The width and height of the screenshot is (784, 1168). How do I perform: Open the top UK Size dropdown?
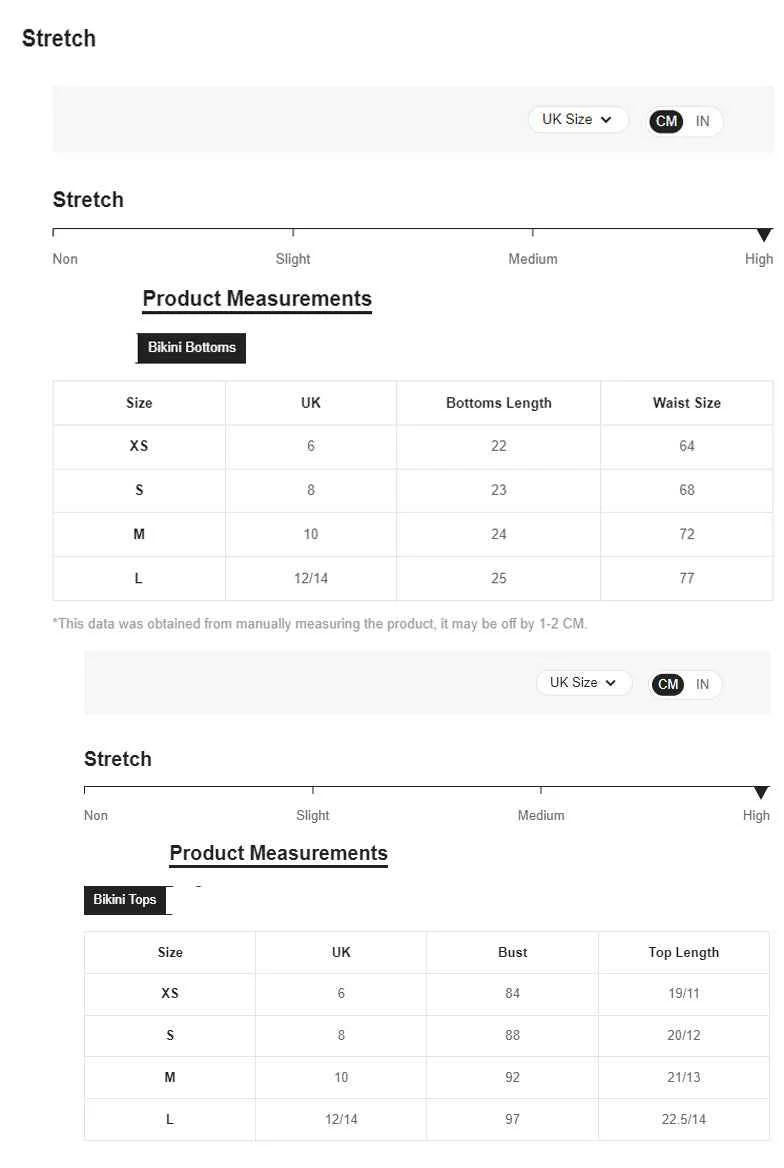(578, 120)
